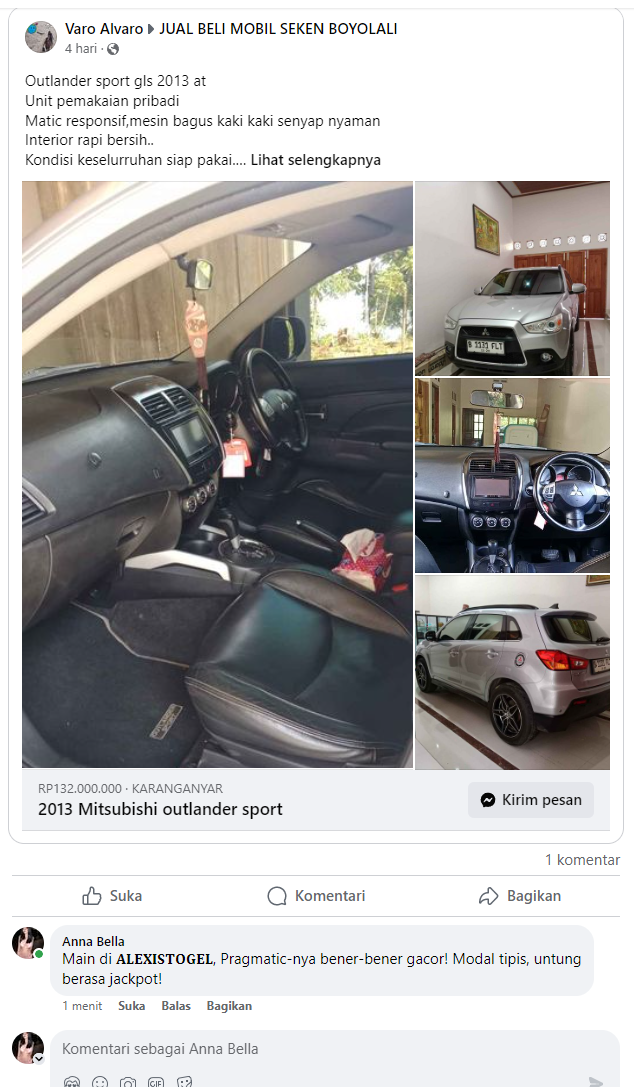Click Suka under Anna Bella's comment
The width and height of the screenshot is (634, 1087).
tap(132, 1006)
